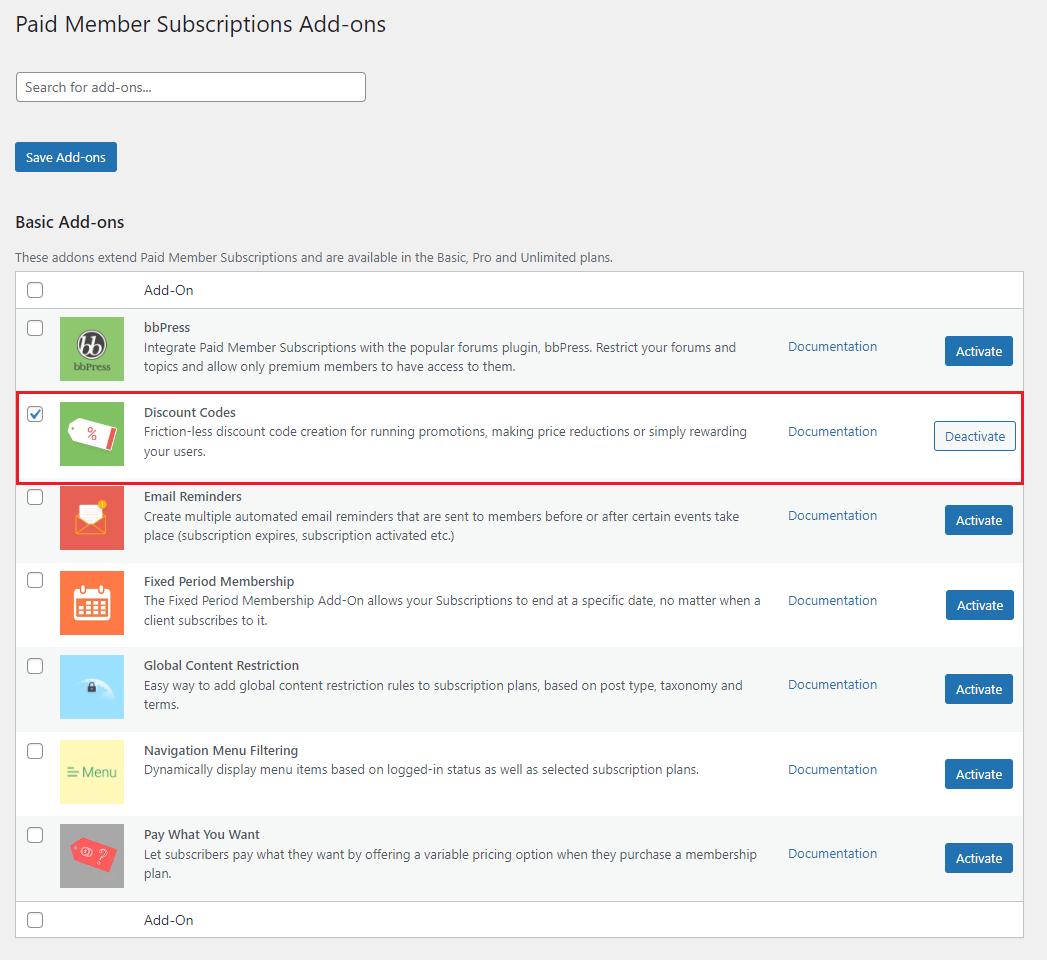This screenshot has width=1047, height=960.
Task: Open the Global Content Restriction Documentation link
Action: [x=832, y=684]
